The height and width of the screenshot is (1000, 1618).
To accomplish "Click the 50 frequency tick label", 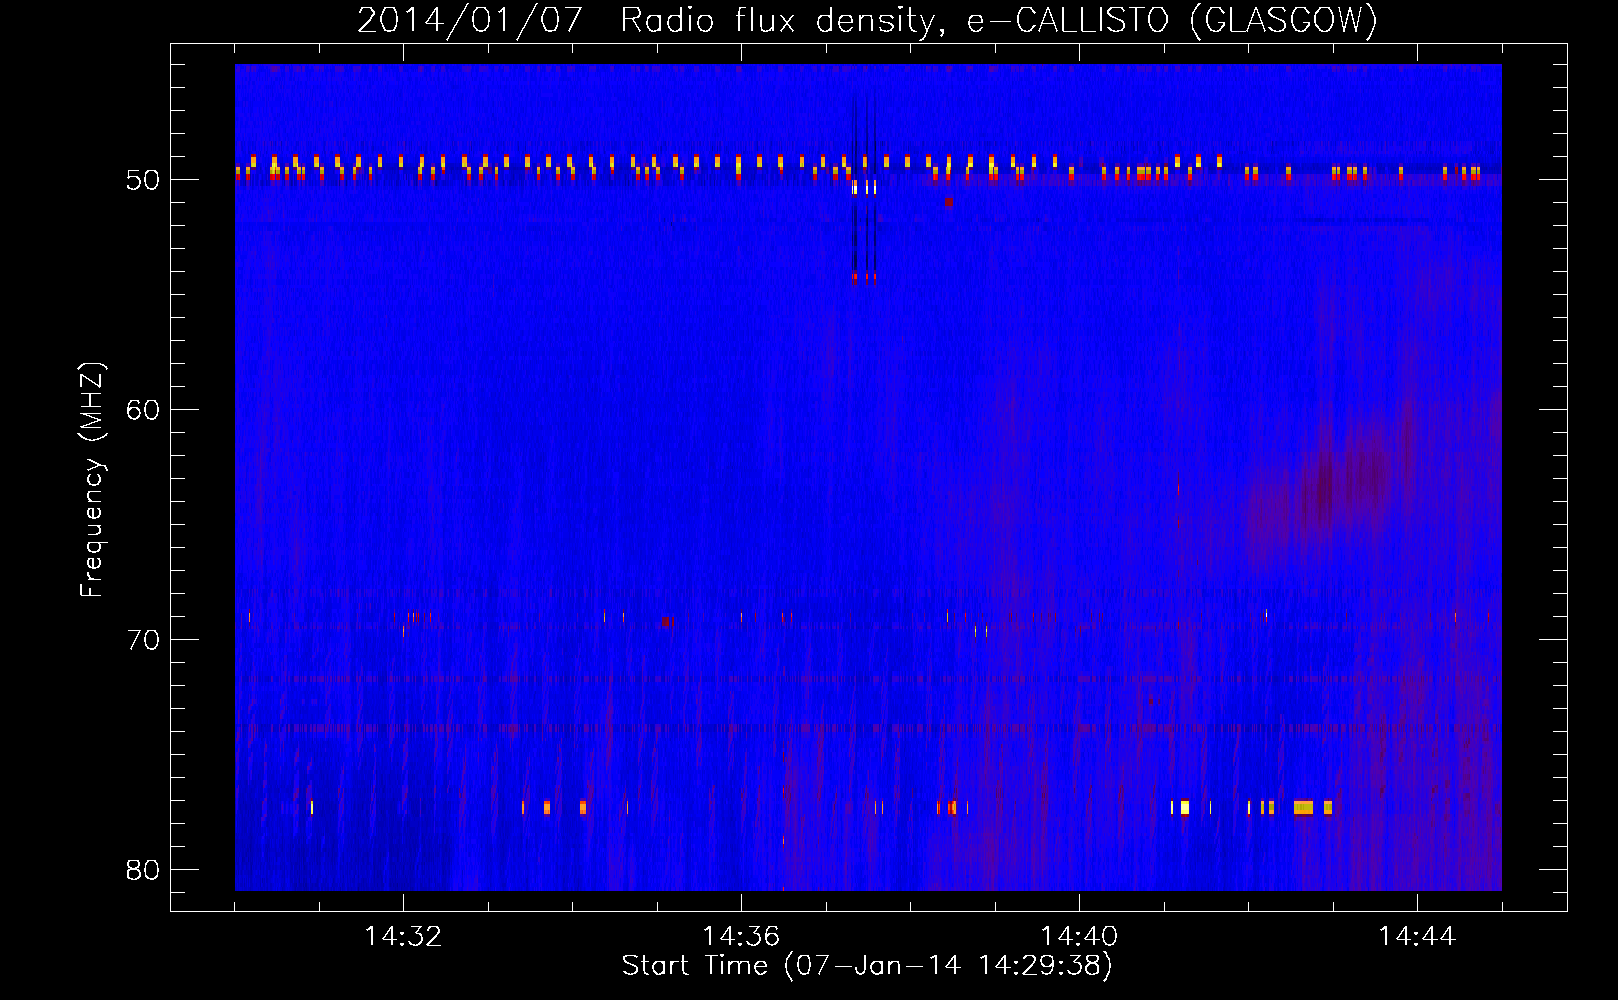I will 144,180.
